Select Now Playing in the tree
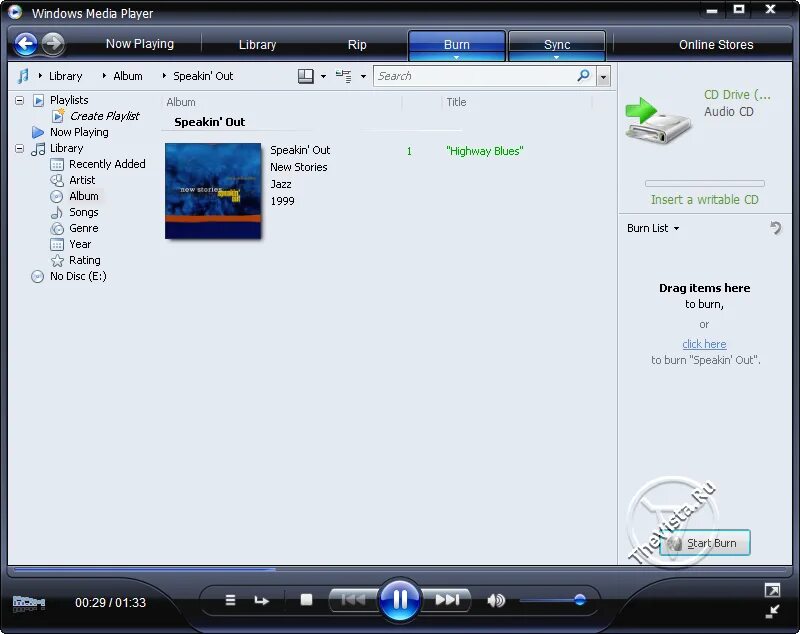This screenshot has height=634, width=800. 79,132
